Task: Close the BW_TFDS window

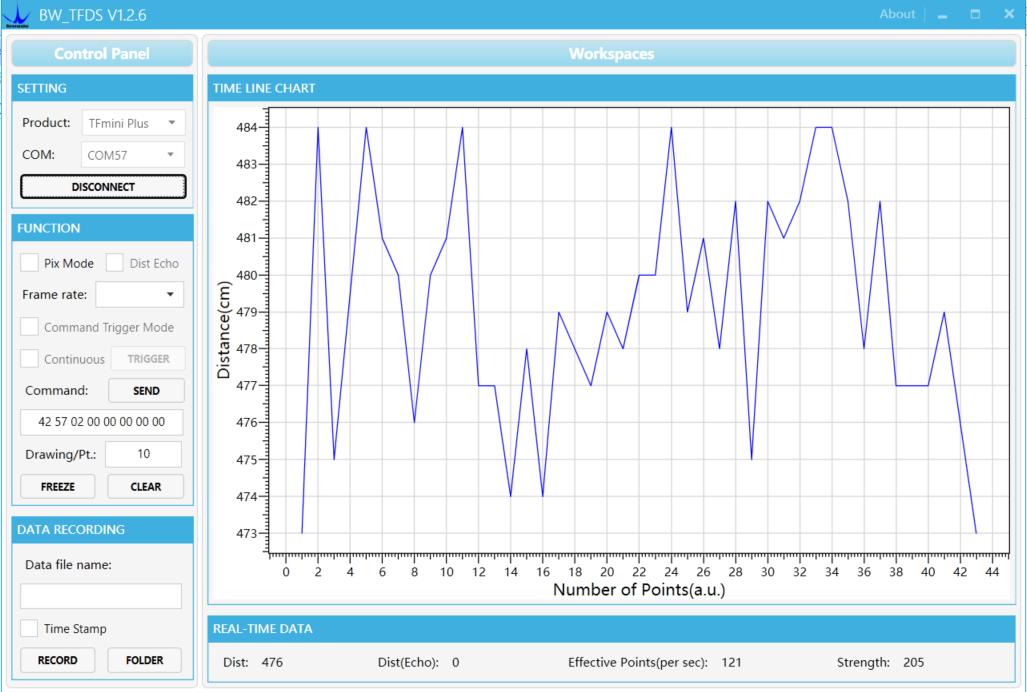Action: pyautogui.click(x=1009, y=14)
